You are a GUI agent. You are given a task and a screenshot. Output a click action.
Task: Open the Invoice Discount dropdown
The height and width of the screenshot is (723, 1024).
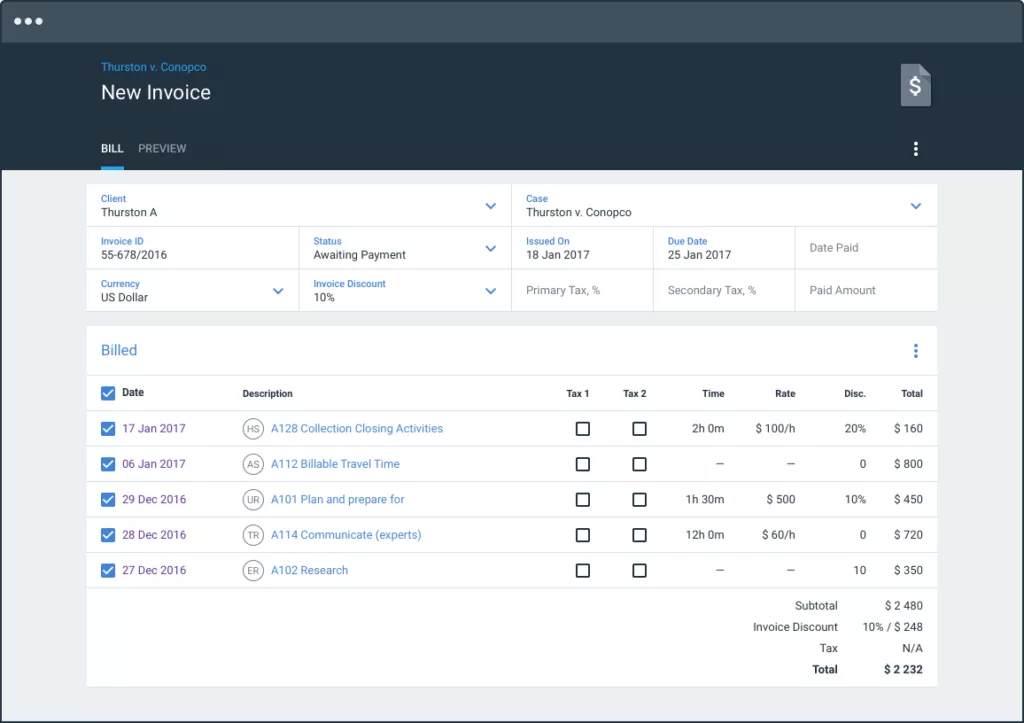[x=405, y=291]
